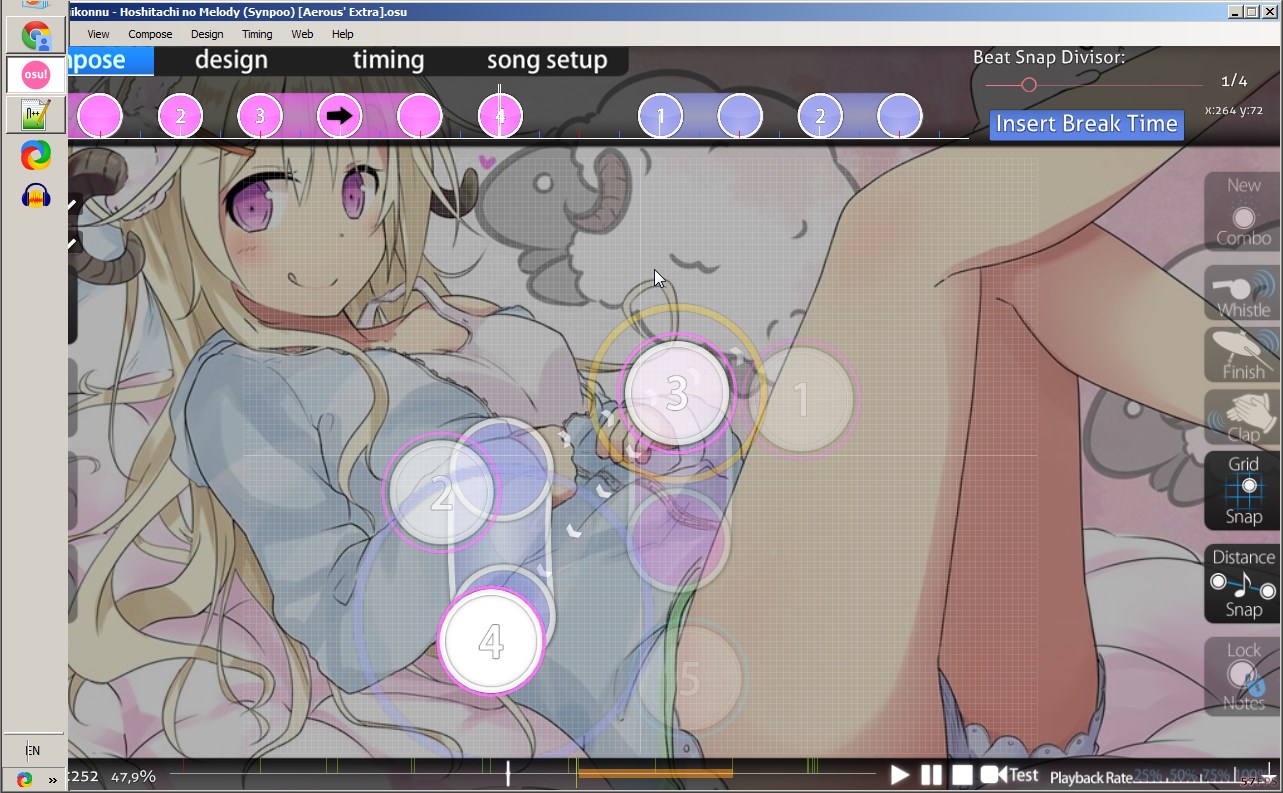Open the song setup tab
The image size is (1283, 793).
(x=546, y=60)
